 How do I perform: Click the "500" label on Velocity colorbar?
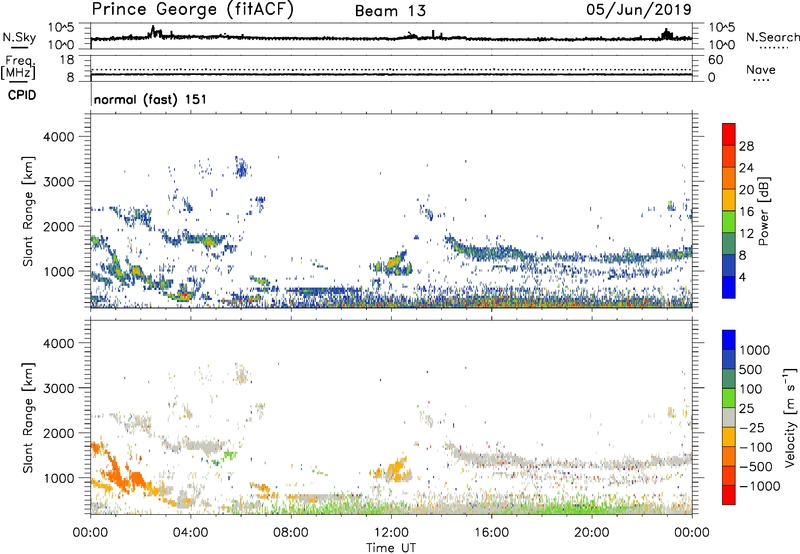pyautogui.click(x=750, y=369)
